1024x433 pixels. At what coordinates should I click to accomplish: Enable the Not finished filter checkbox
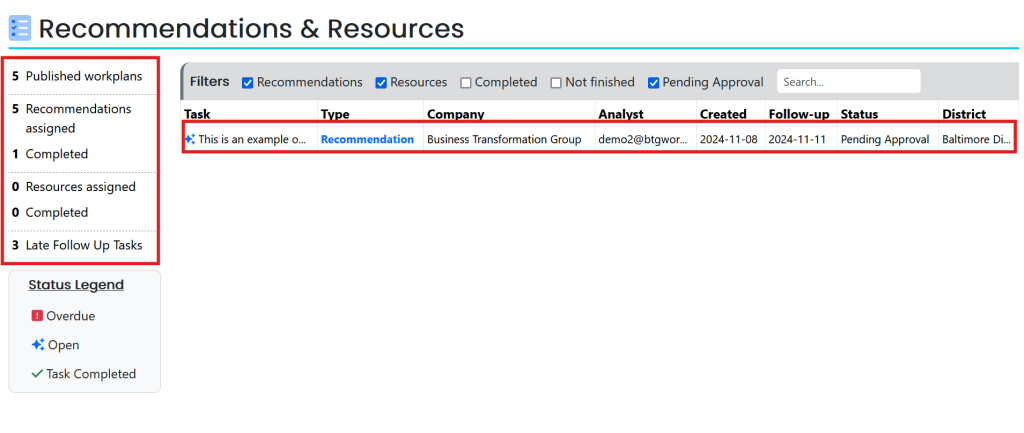point(556,83)
